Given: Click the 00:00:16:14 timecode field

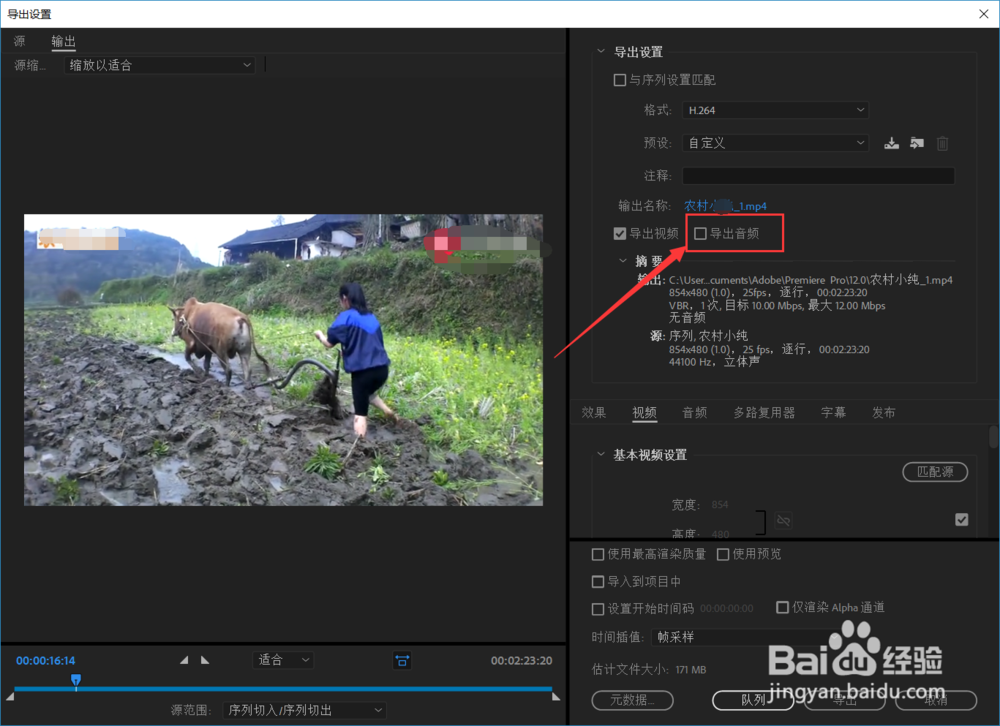Looking at the screenshot, I should click(x=46, y=660).
